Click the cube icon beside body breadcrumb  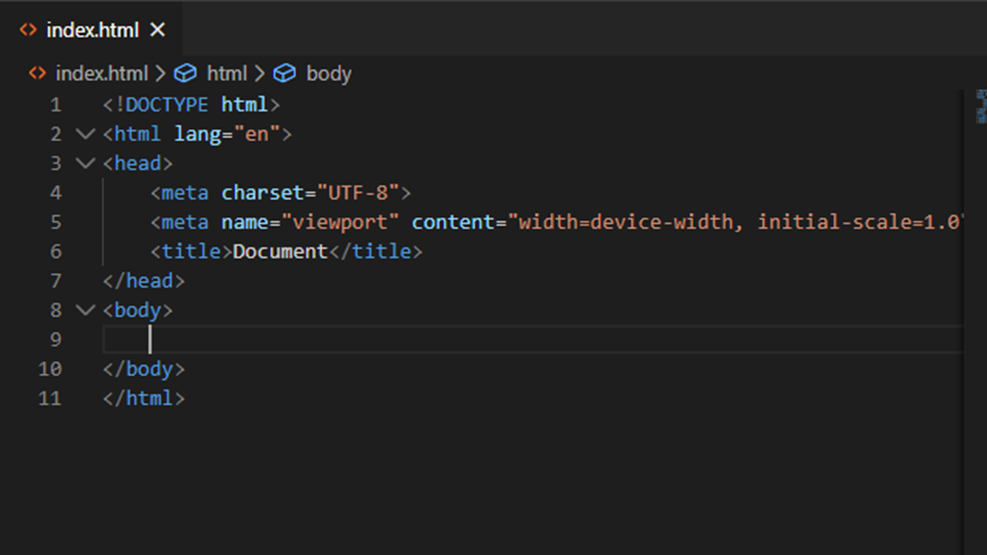(x=285, y=73)
